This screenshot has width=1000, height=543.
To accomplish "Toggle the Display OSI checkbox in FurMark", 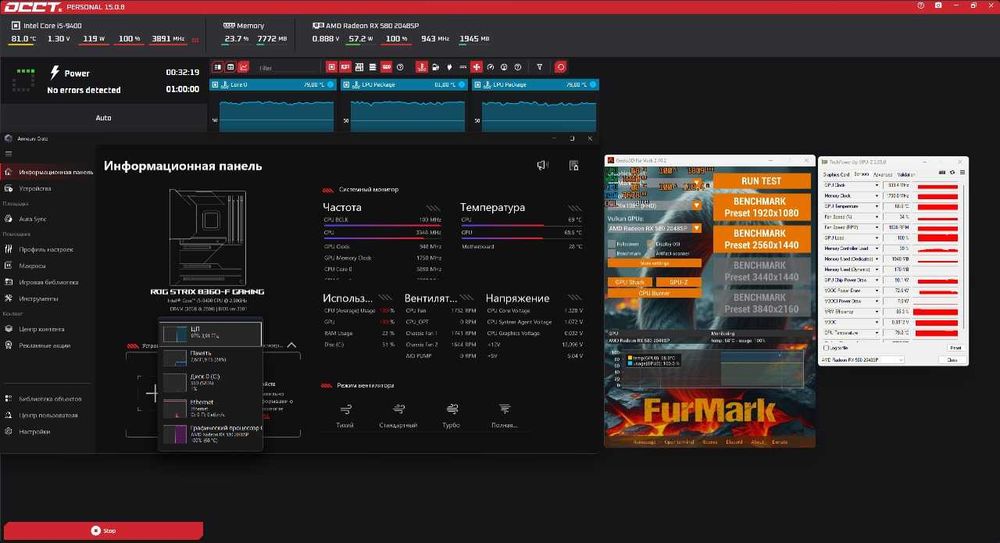I will click(651, 244).
